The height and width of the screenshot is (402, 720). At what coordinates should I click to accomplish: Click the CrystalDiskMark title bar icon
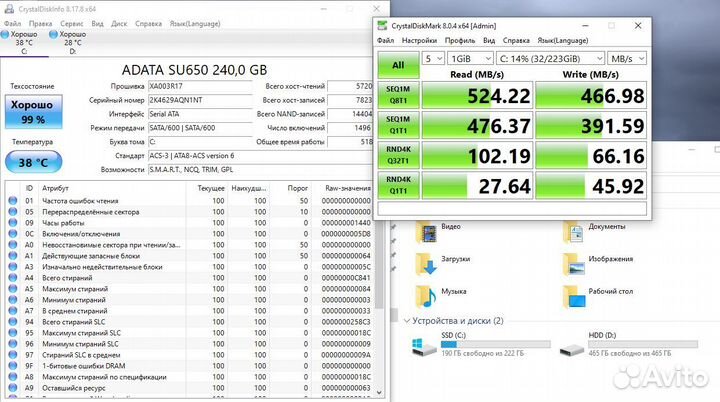(382, 26)
